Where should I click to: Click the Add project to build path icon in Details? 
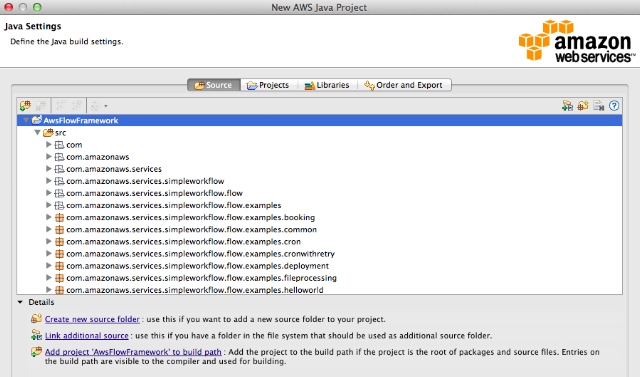pyautogui.click(x=36, y=351)
